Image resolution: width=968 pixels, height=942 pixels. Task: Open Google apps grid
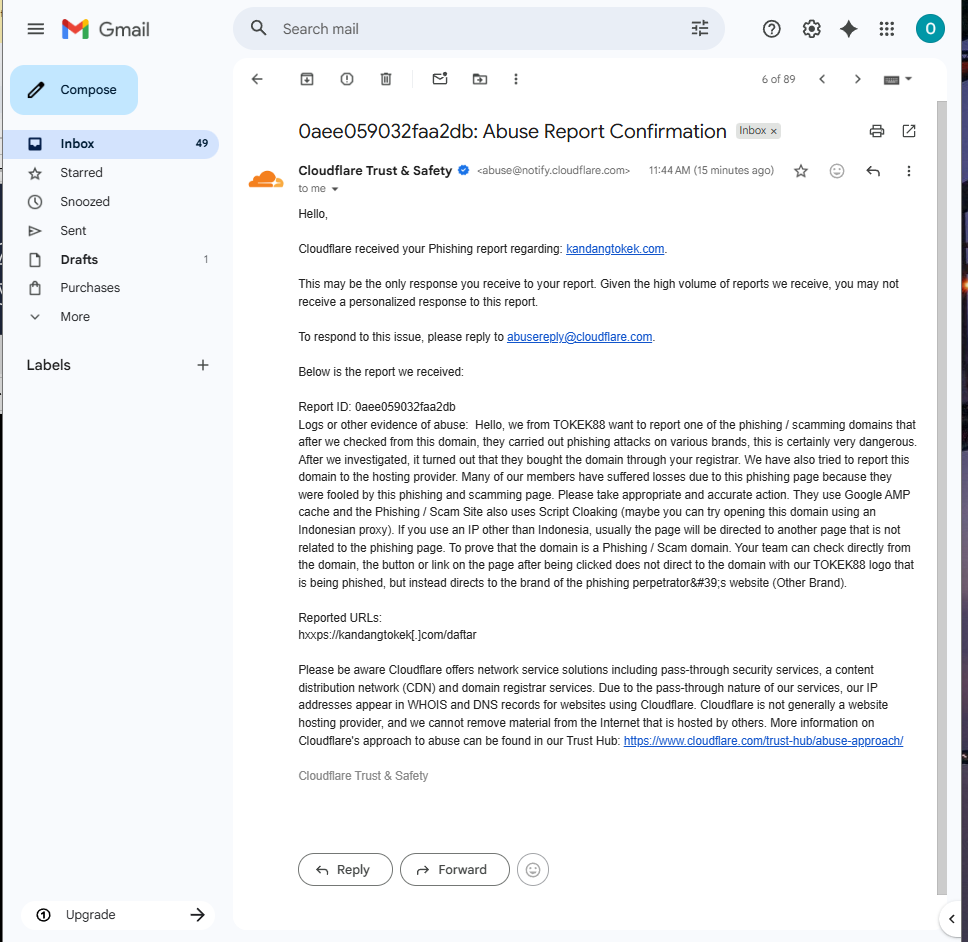(887, 29)
